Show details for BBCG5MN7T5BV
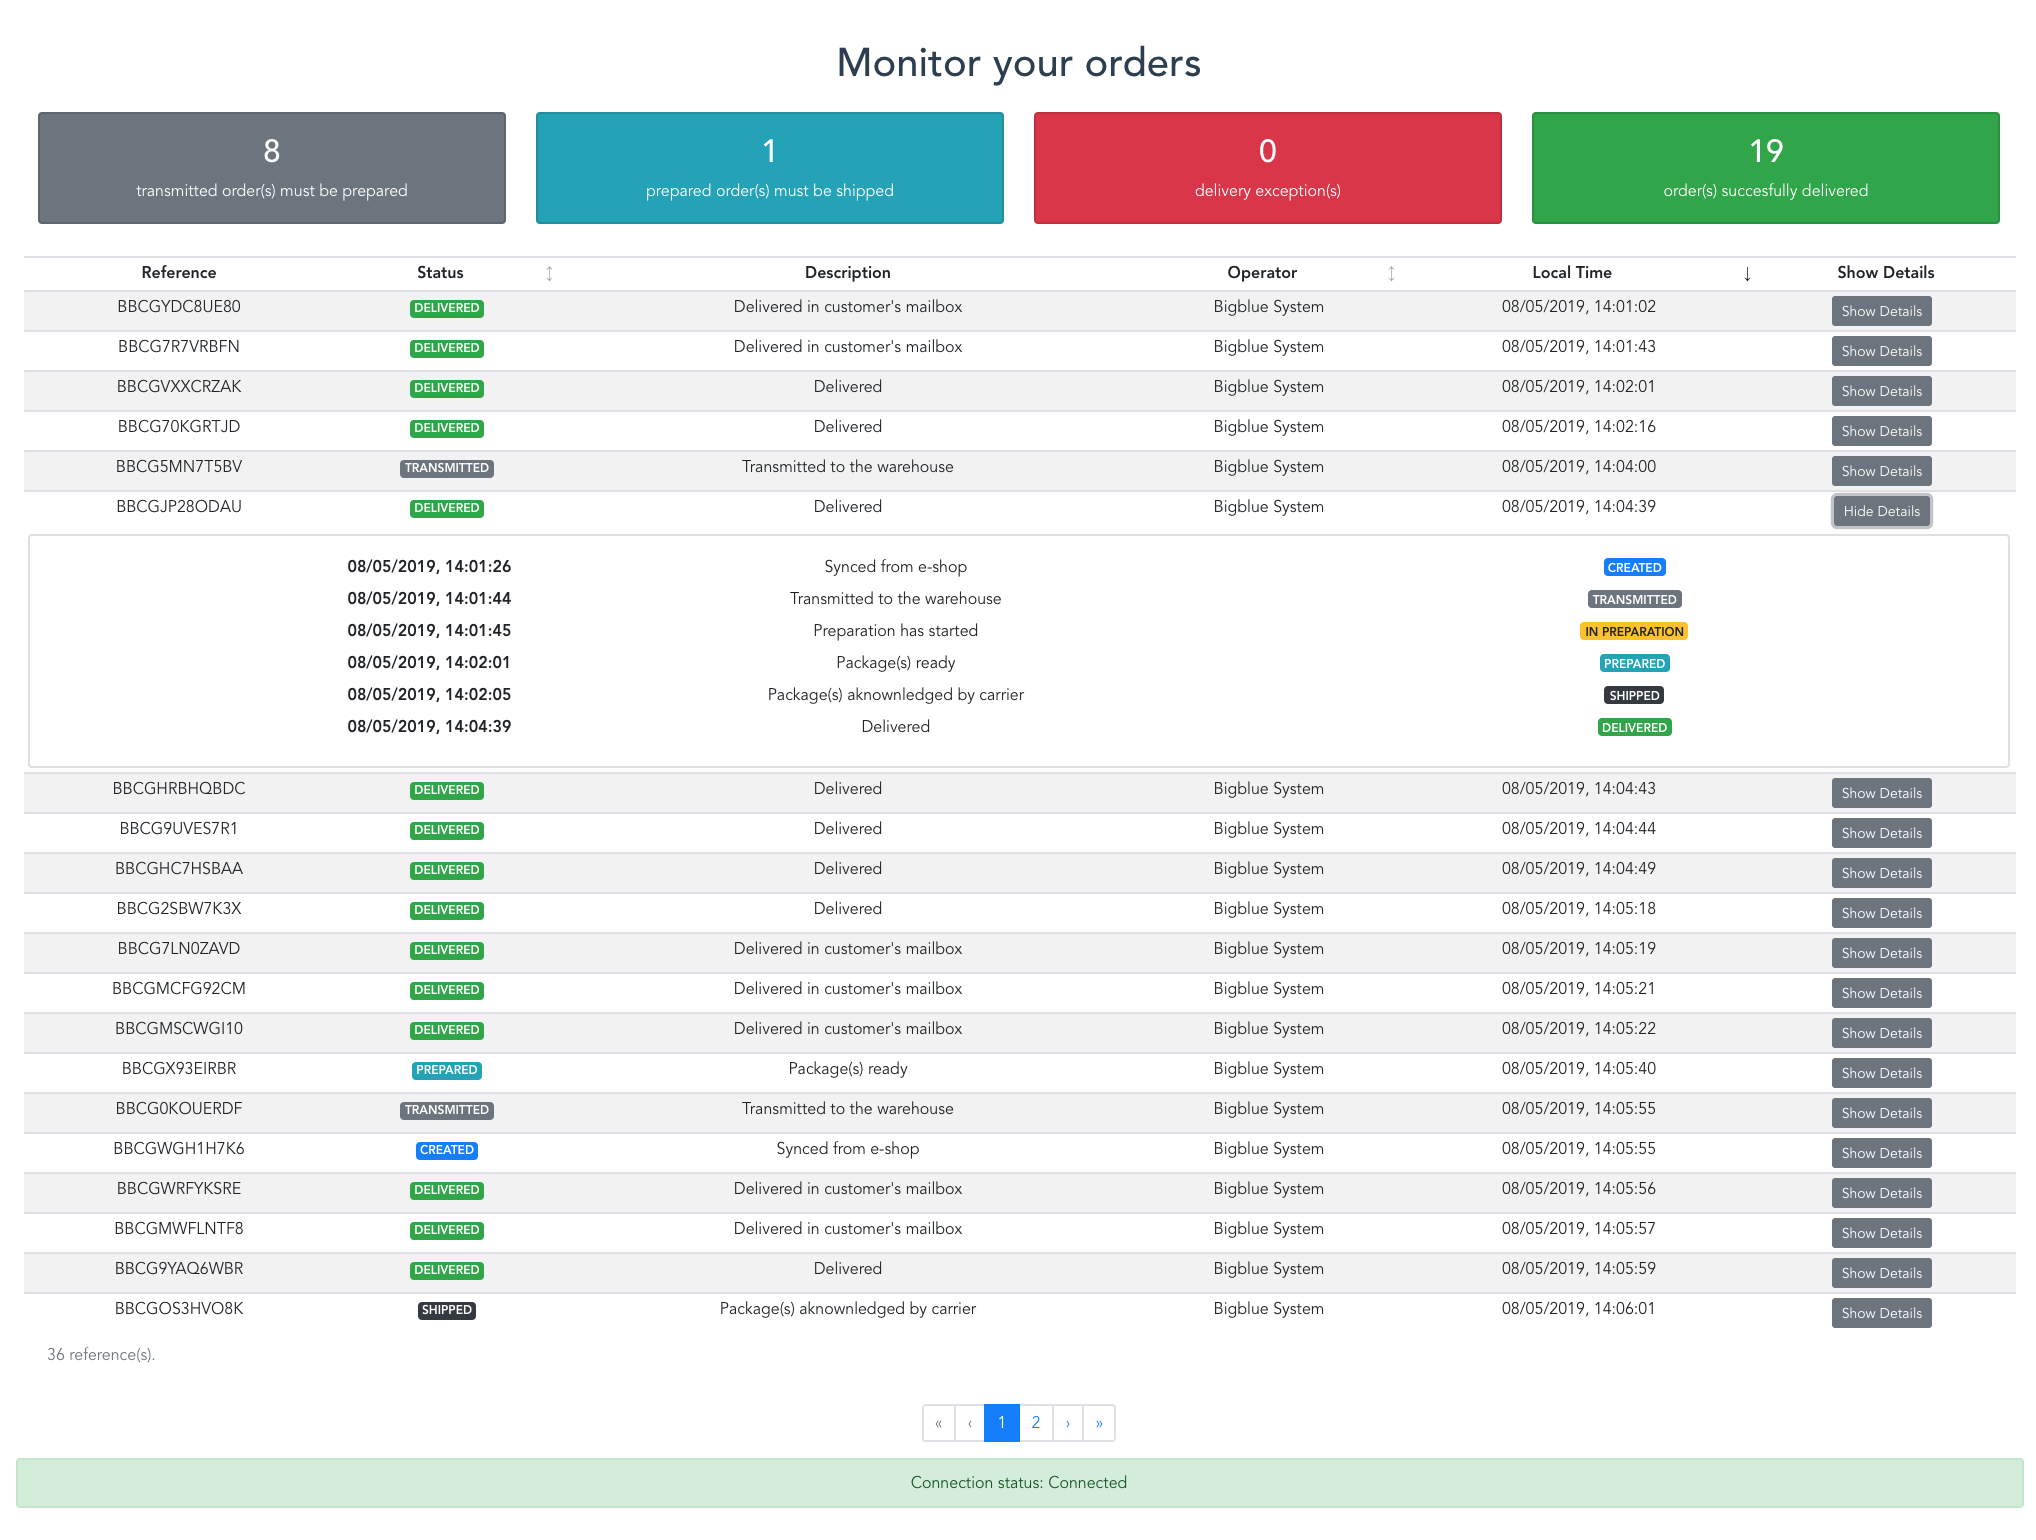Image resolution: width=2036 pixels, height=1540 pixels. click(1881, 471)
